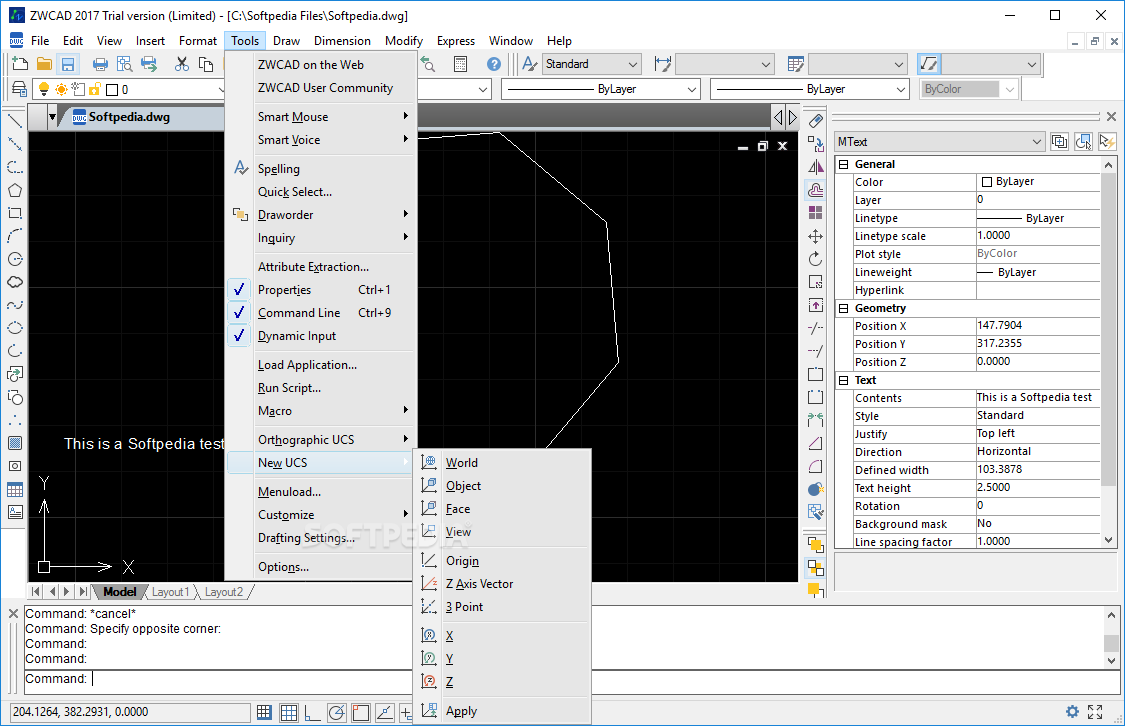This screenshot has width=1125, height=726.
Task: Choose World from New UCS submenu
Action: coord(502,463)
